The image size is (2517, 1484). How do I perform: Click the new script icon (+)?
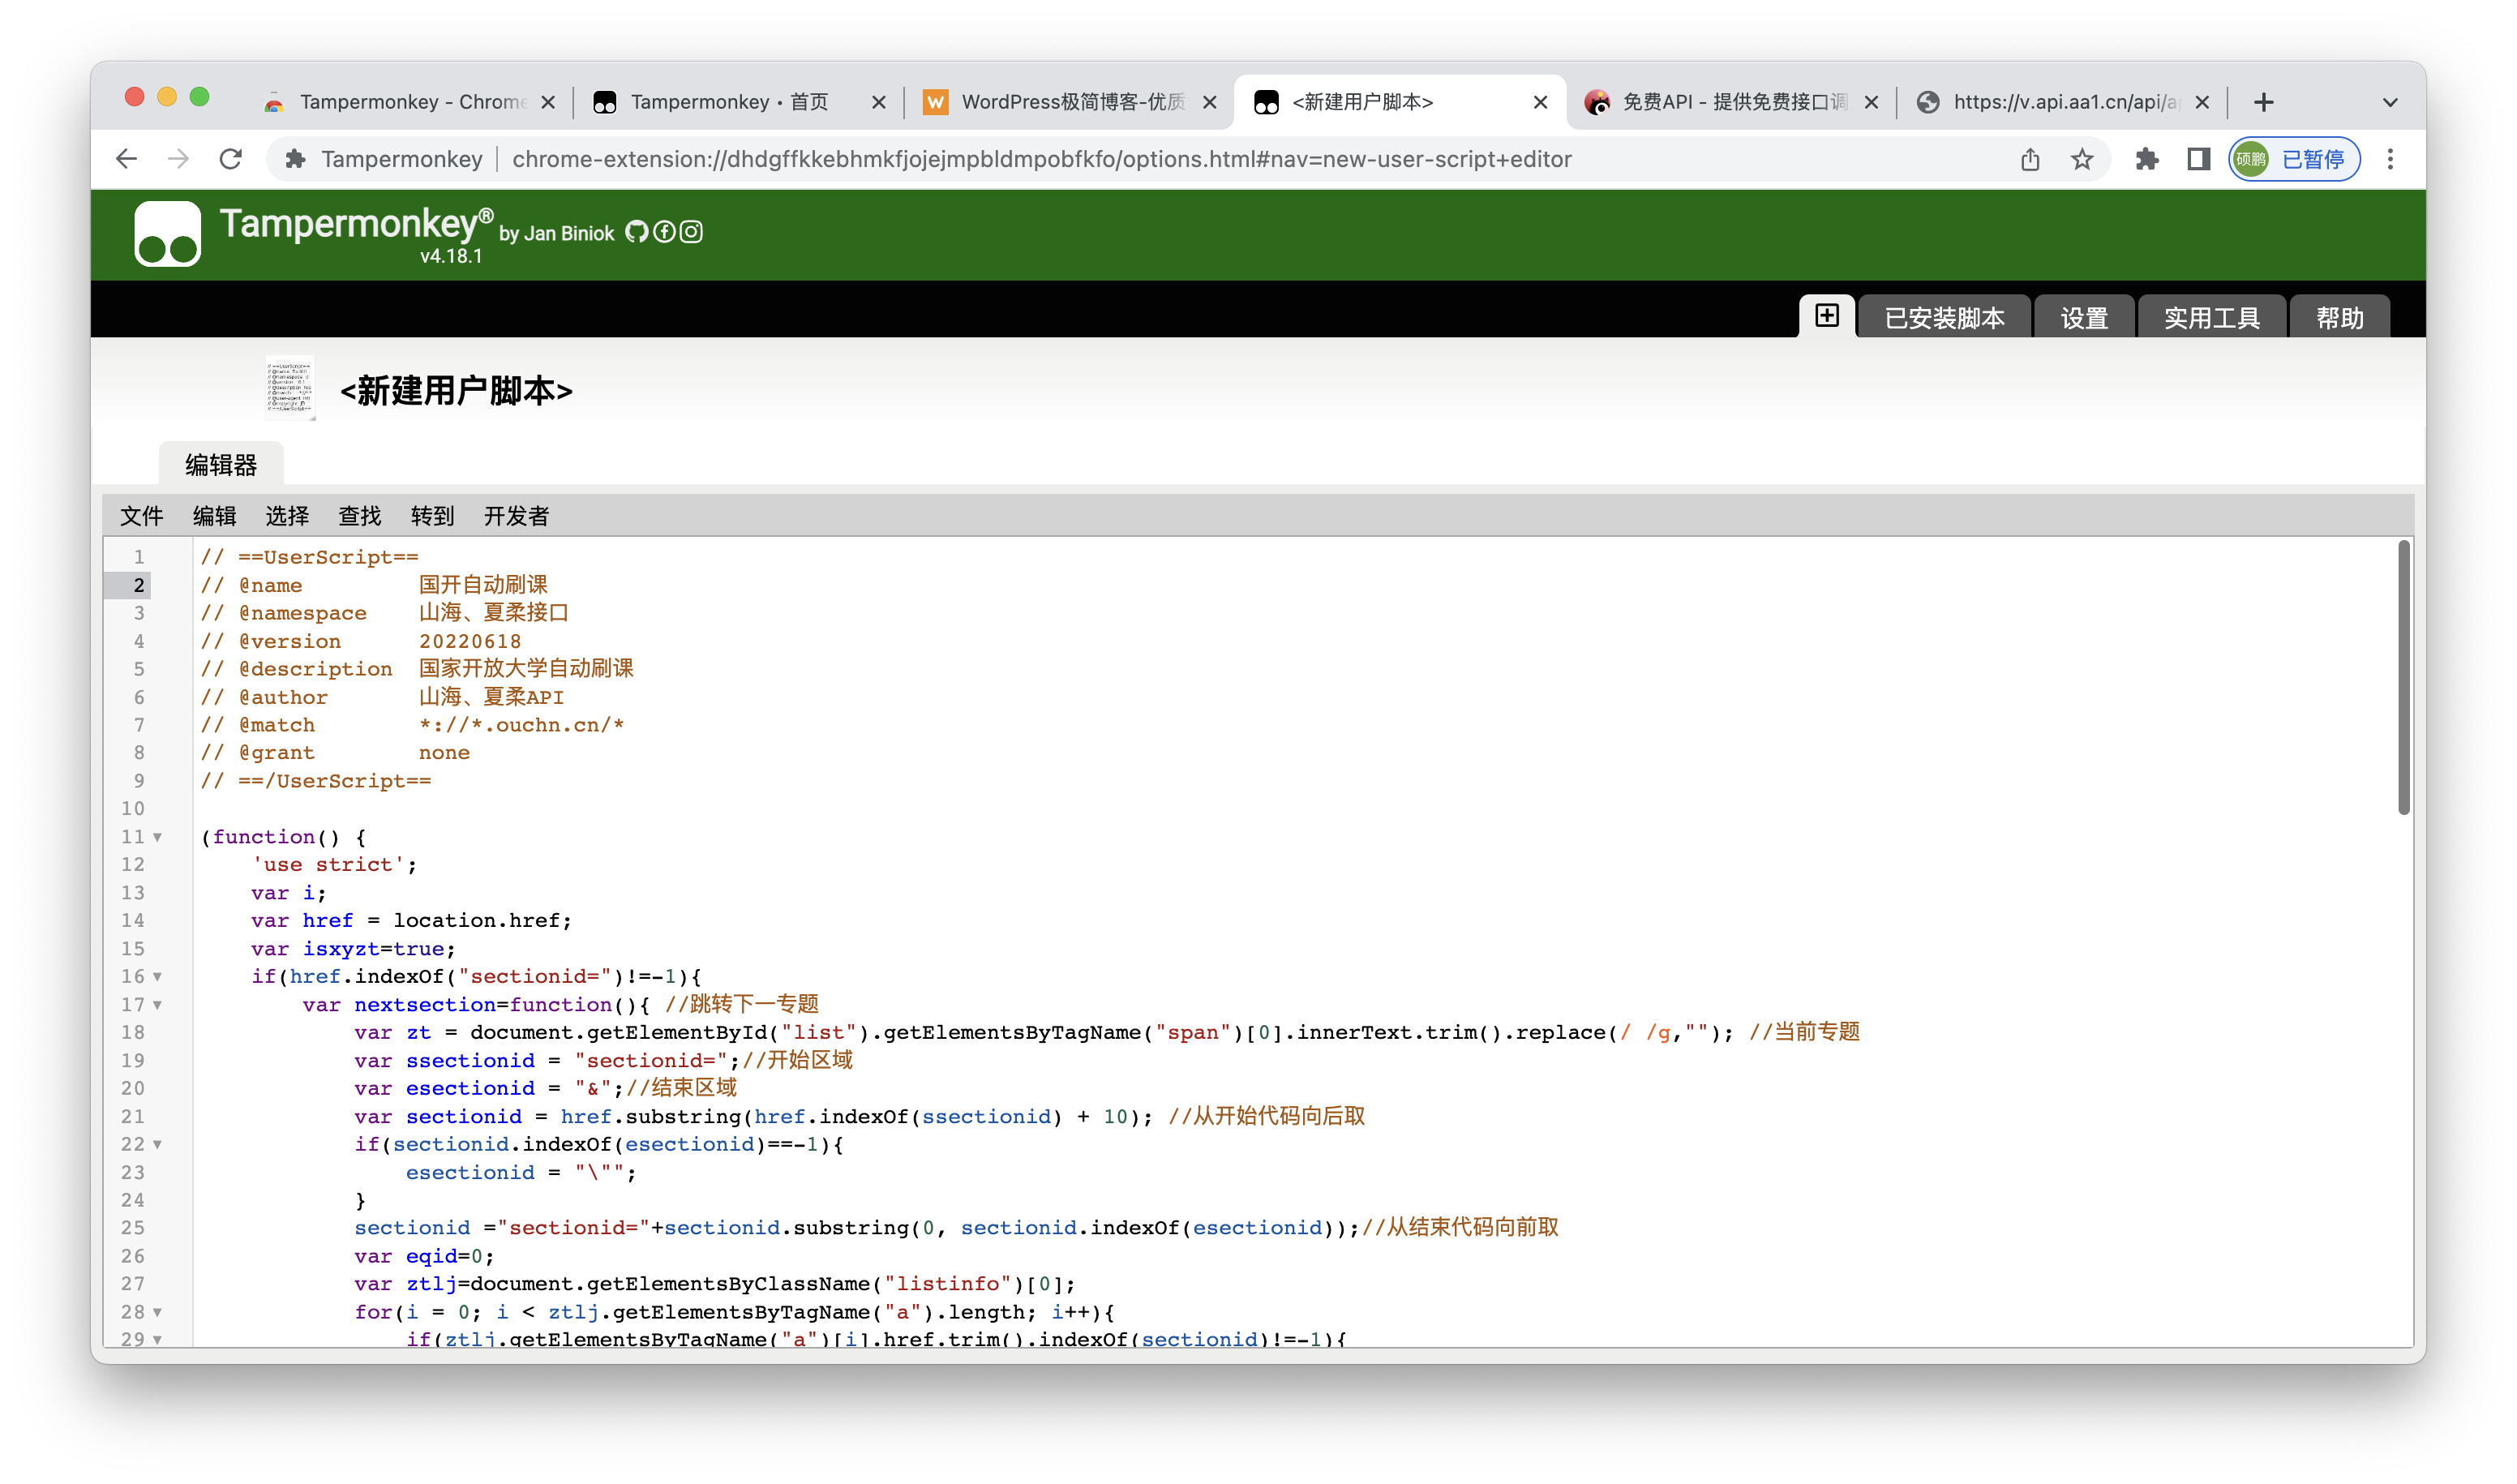point(1828,318)
